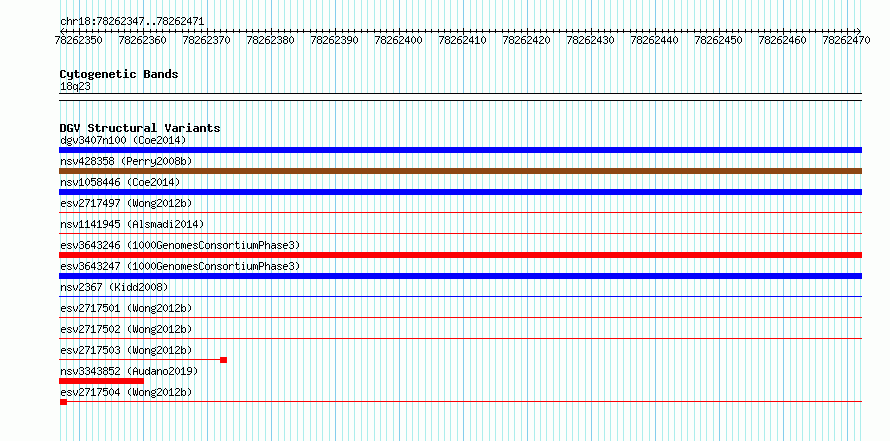This screenshot has height=441, width=890.
Task: Click ruler position 78262420
Action: coord(526,40)
